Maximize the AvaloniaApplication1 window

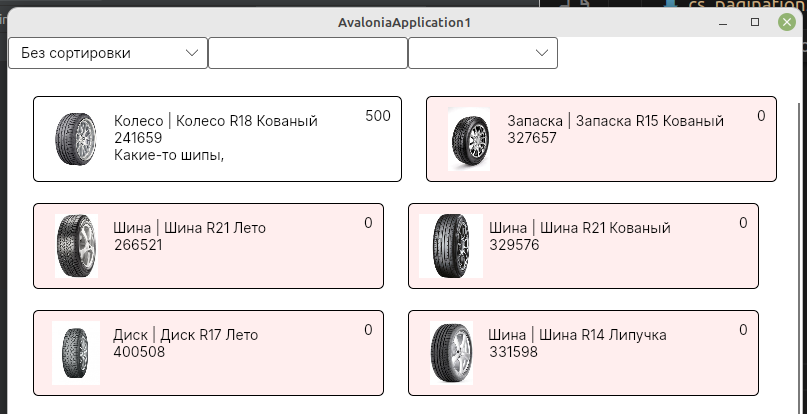click(755, 22)
